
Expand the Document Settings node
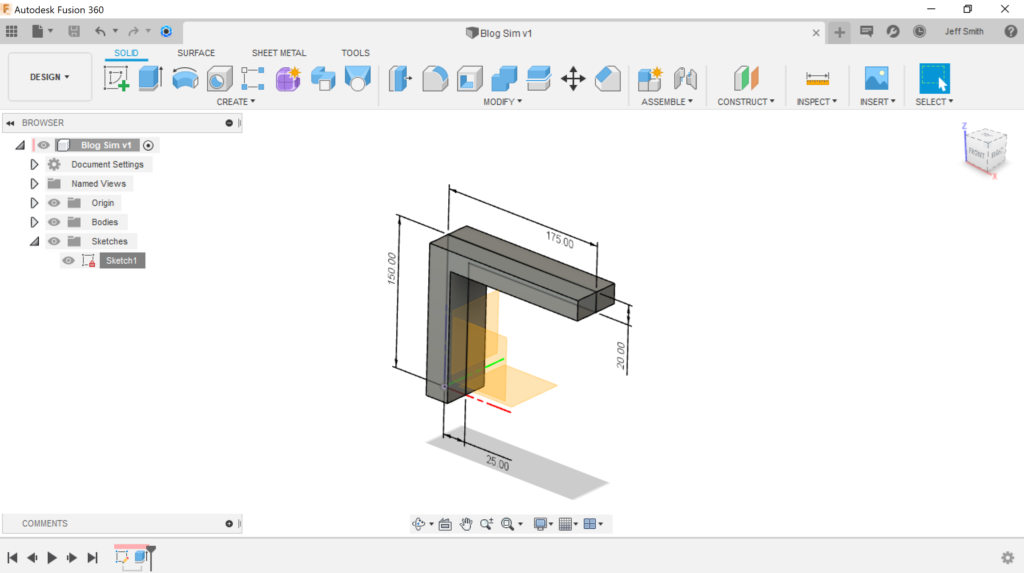click(34, 165)
